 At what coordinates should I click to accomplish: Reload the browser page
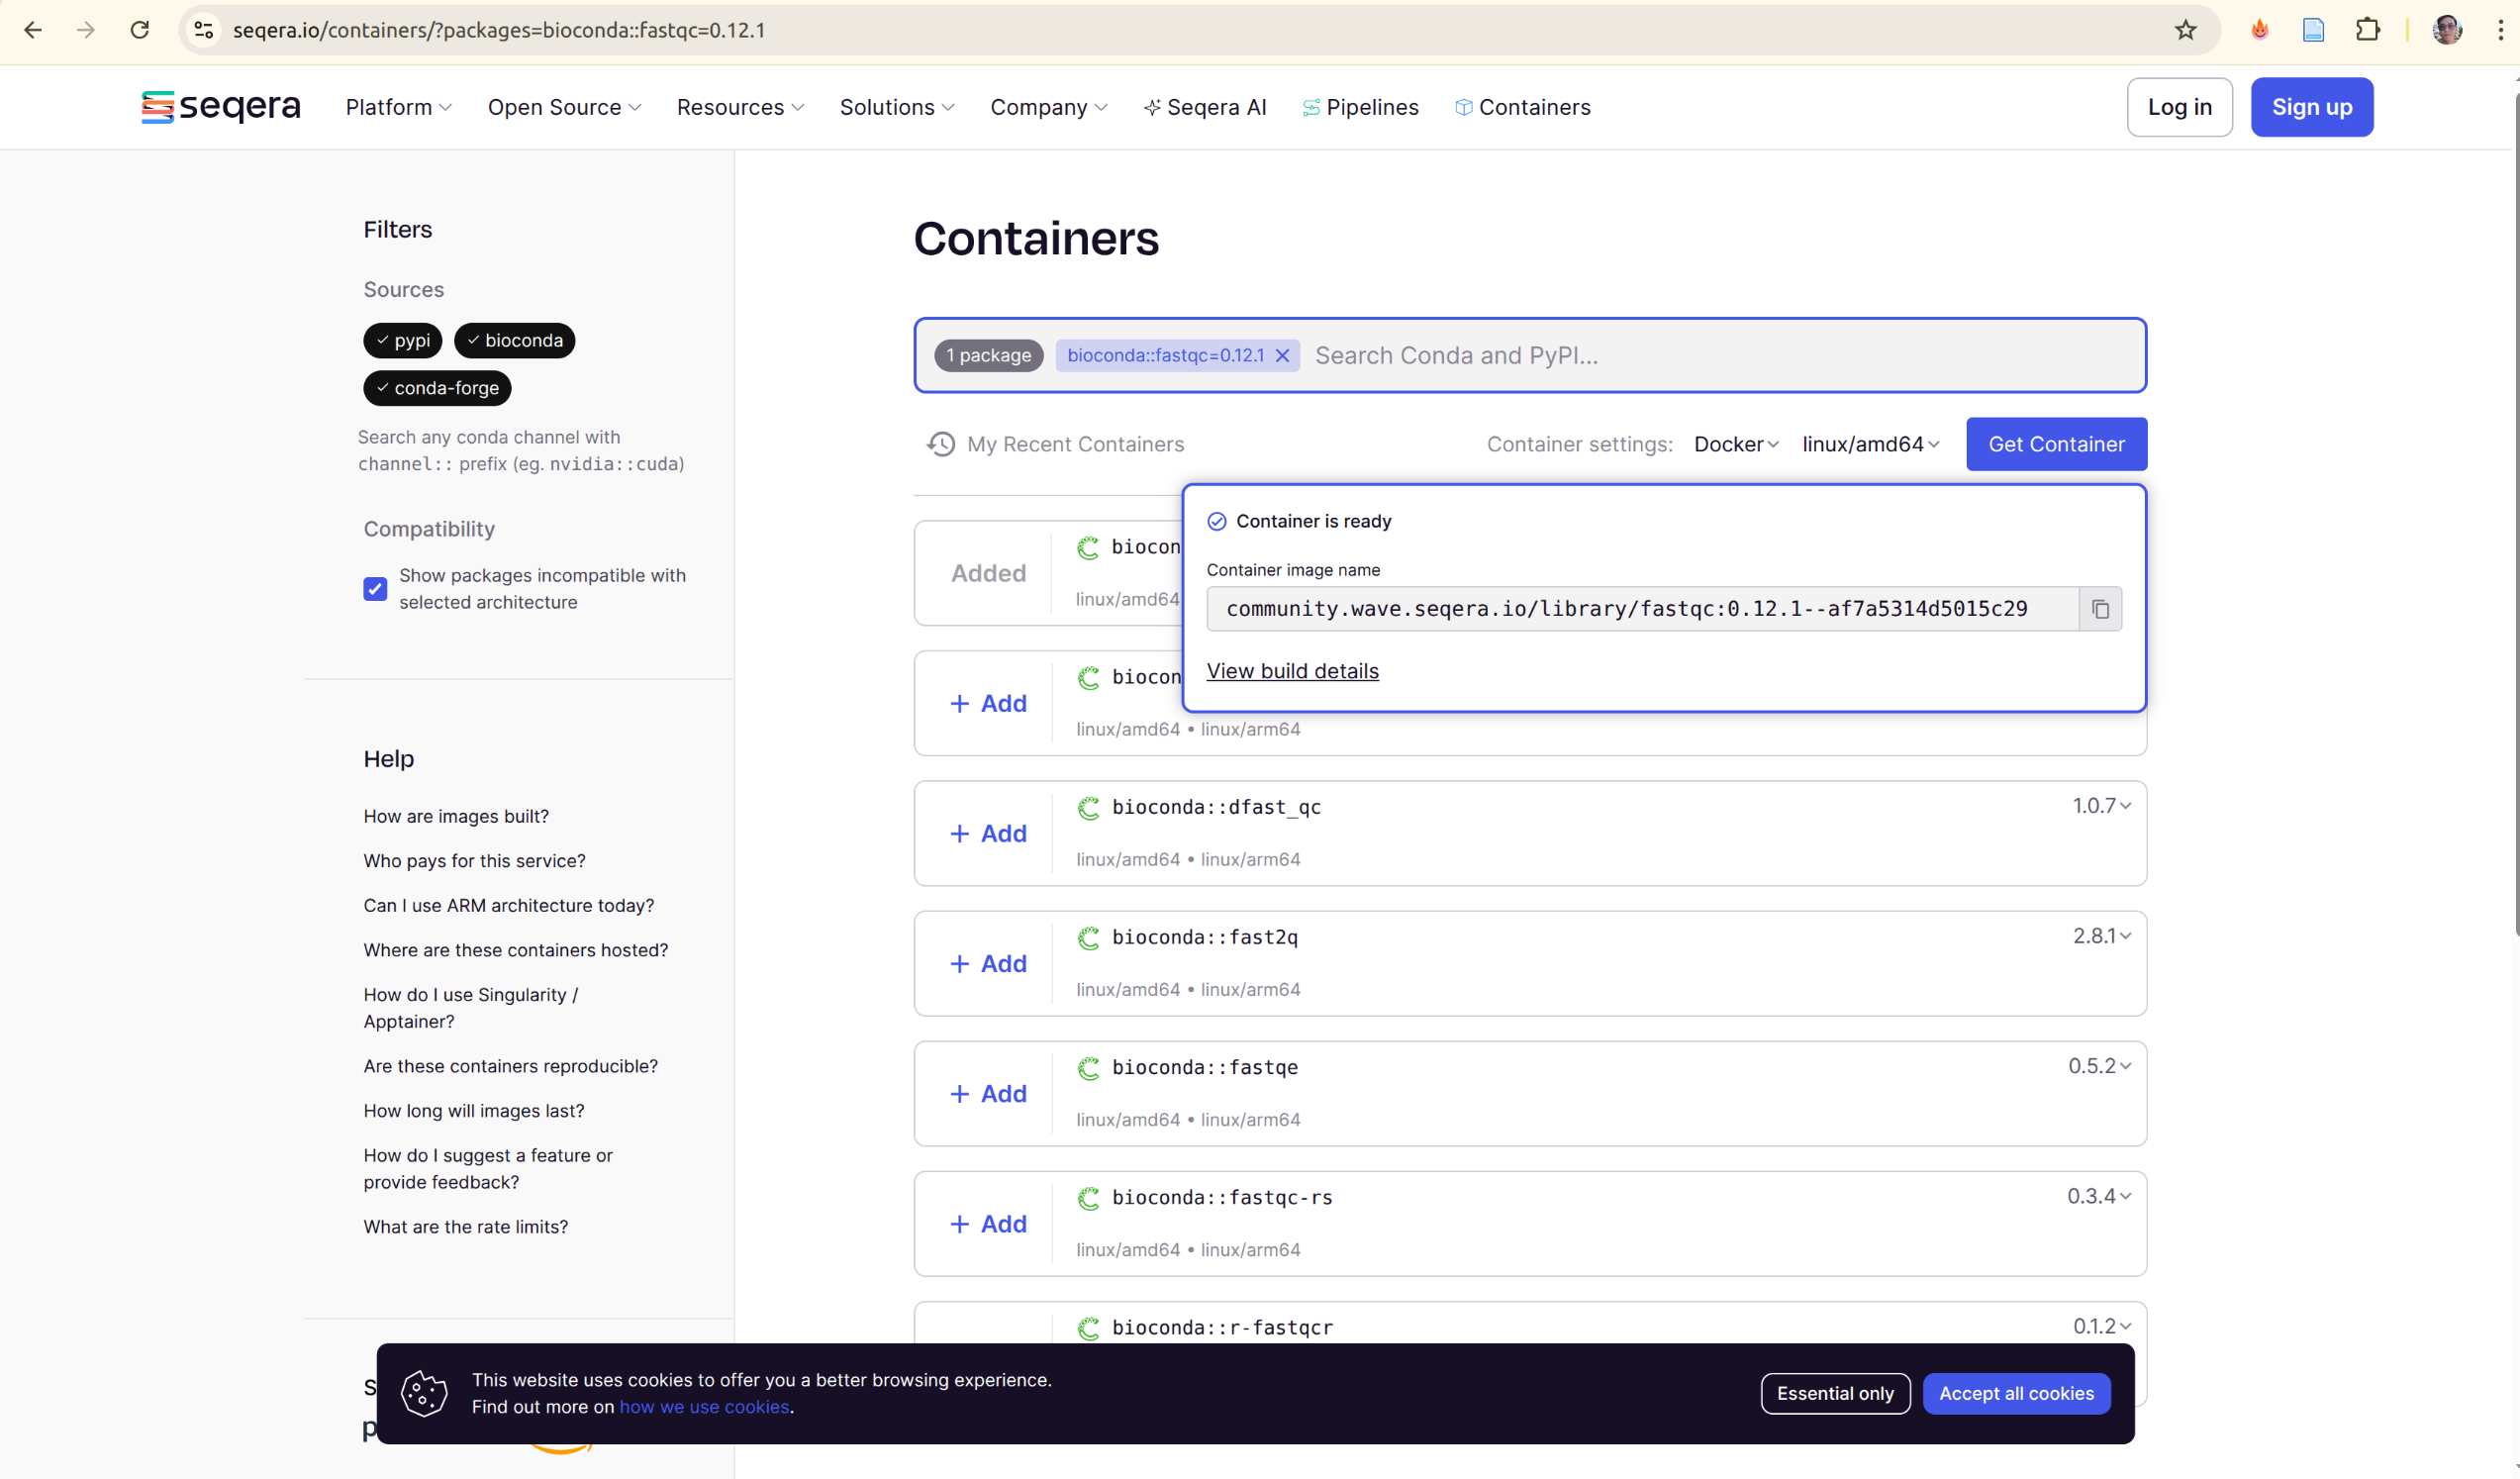click(140, 30)
